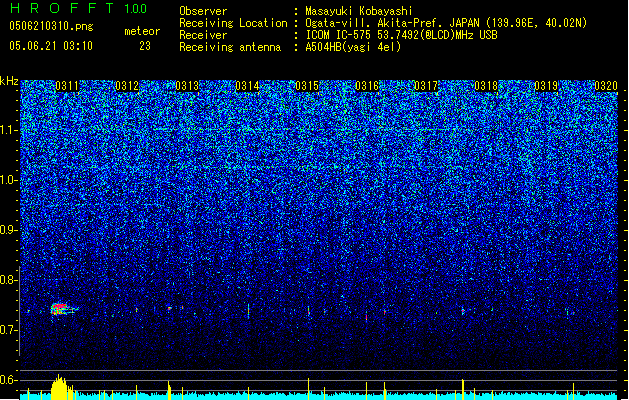
Task: Select the filename 0506210310.png
Action: pos(51,27)
